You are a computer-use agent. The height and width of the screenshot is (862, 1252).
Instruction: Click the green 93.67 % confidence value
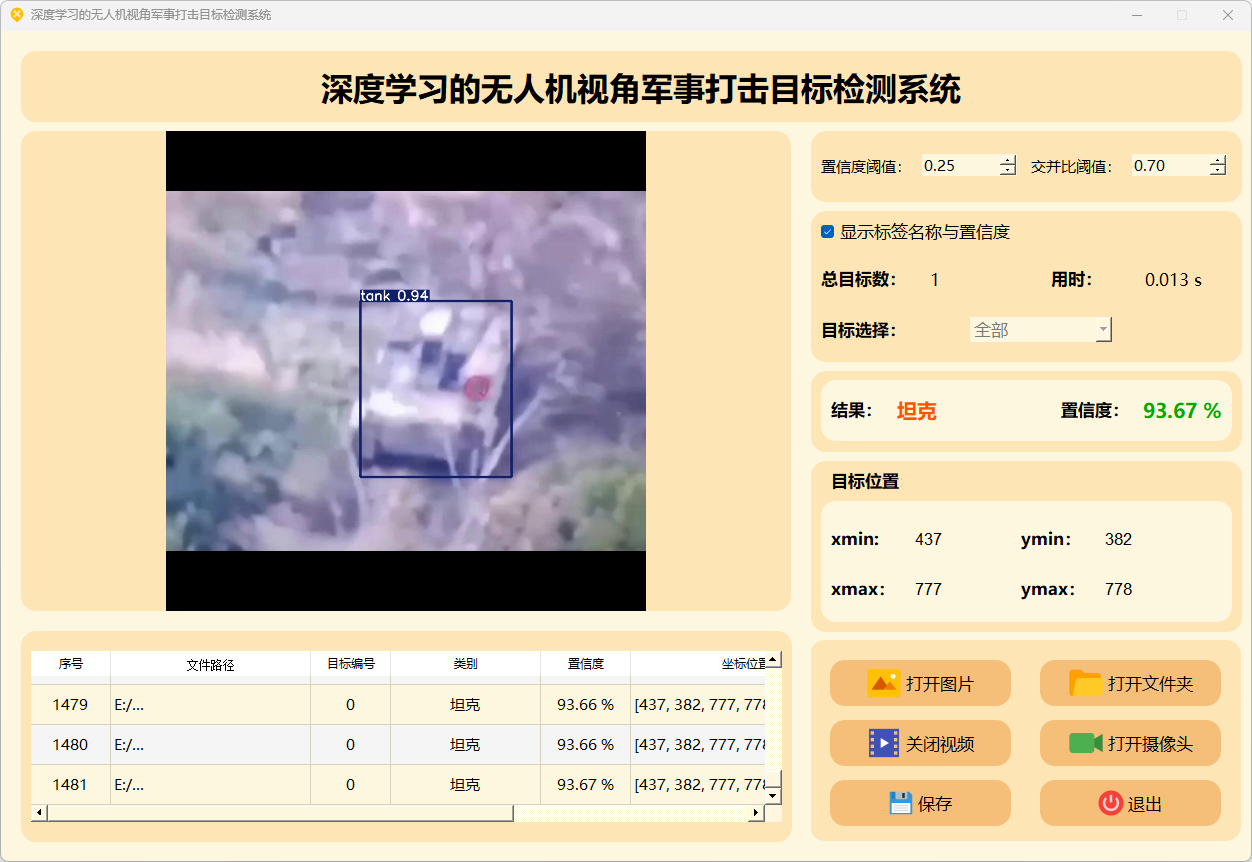click(x=1182, y=411)
